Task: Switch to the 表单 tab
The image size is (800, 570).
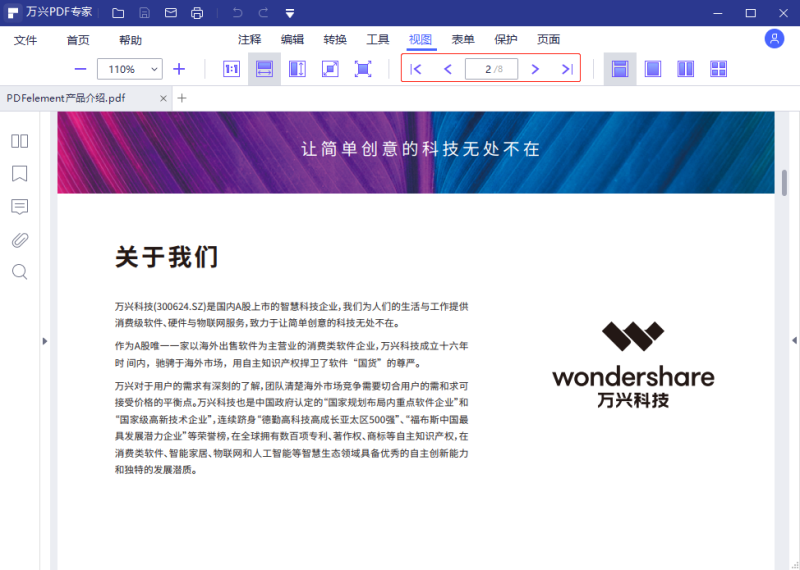Action: pos(463,39)
